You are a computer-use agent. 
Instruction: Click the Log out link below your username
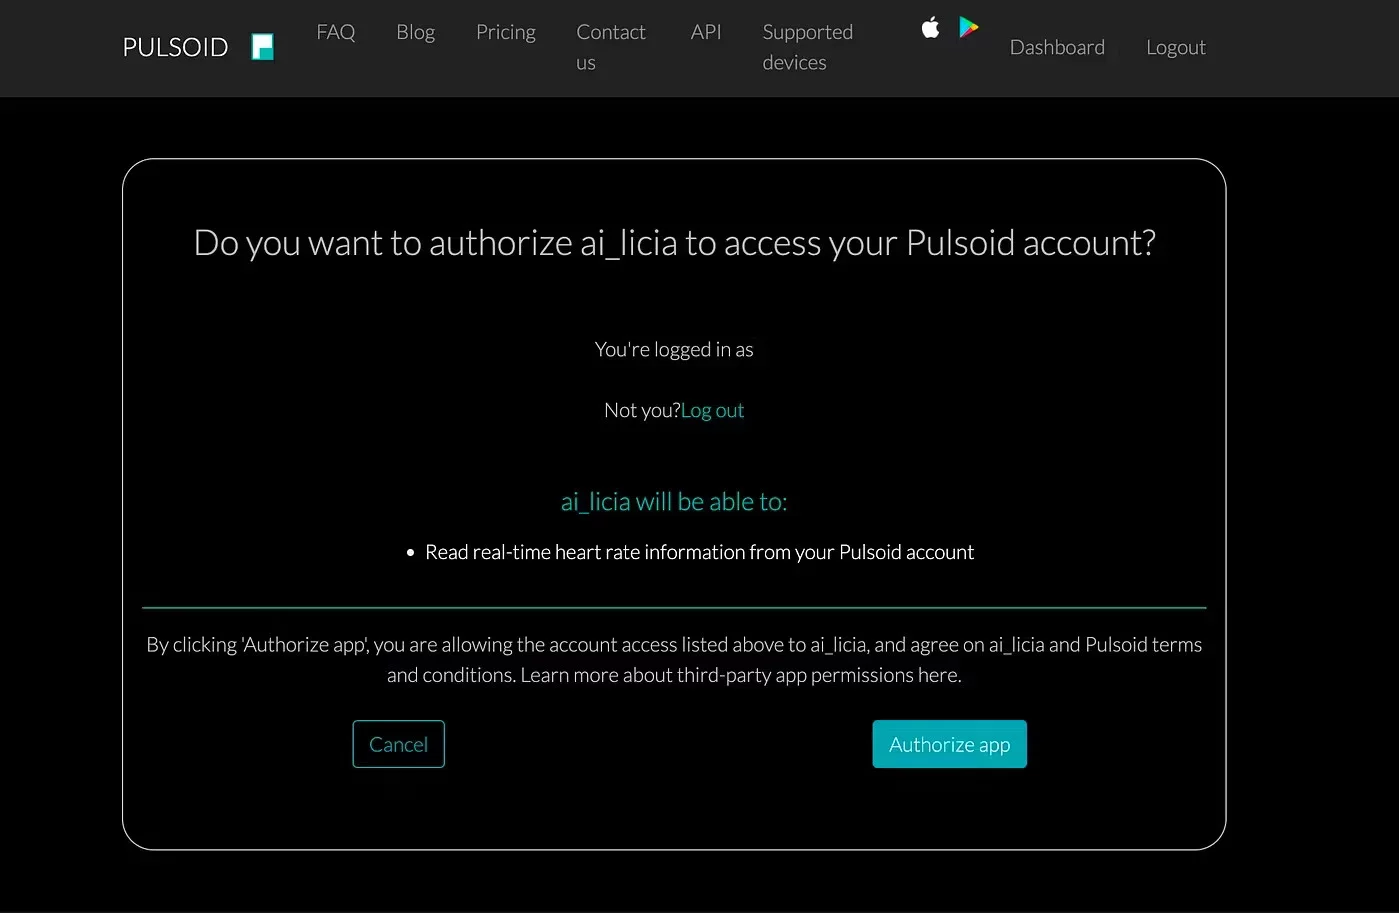click(x=712, y=410)
